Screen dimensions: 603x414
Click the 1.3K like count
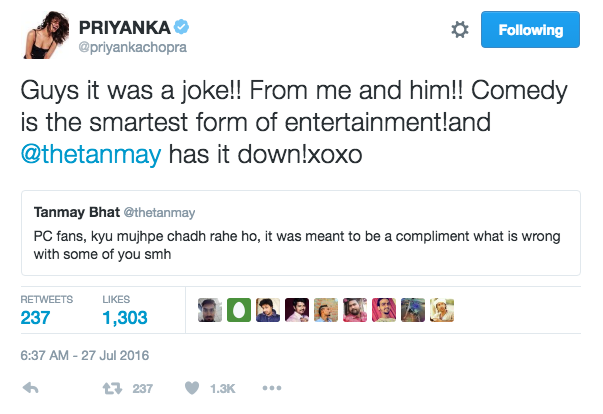222,388
